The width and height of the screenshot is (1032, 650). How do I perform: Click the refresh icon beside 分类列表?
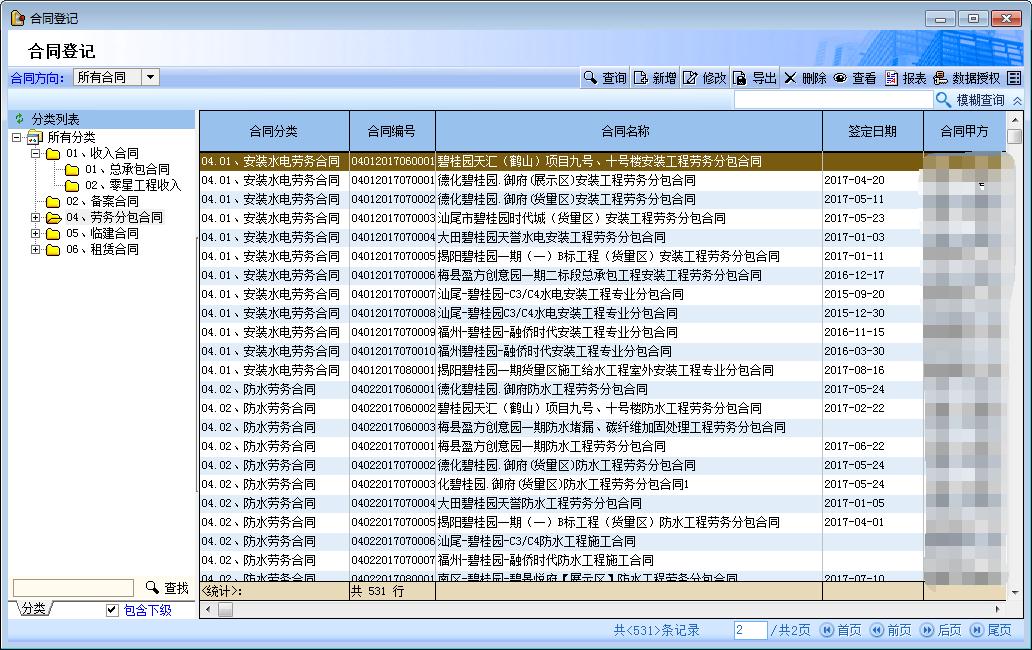tap(19, 119)
